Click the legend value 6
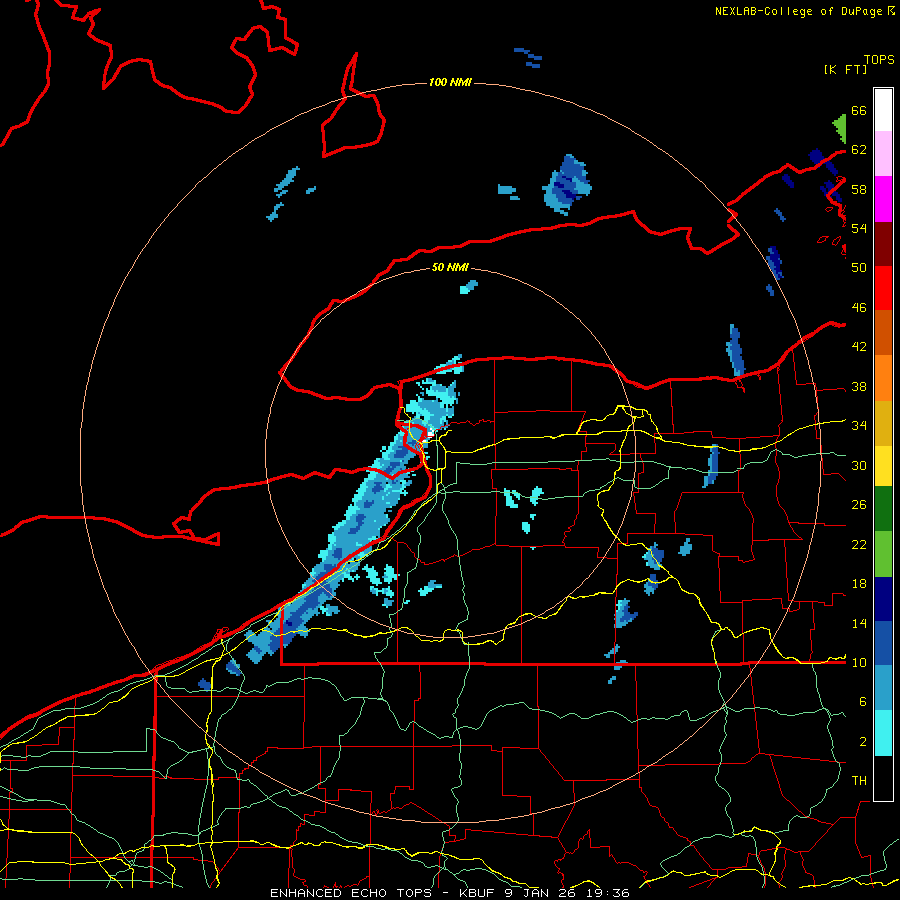This screenshot has width=900, height=900. [863, 702]
